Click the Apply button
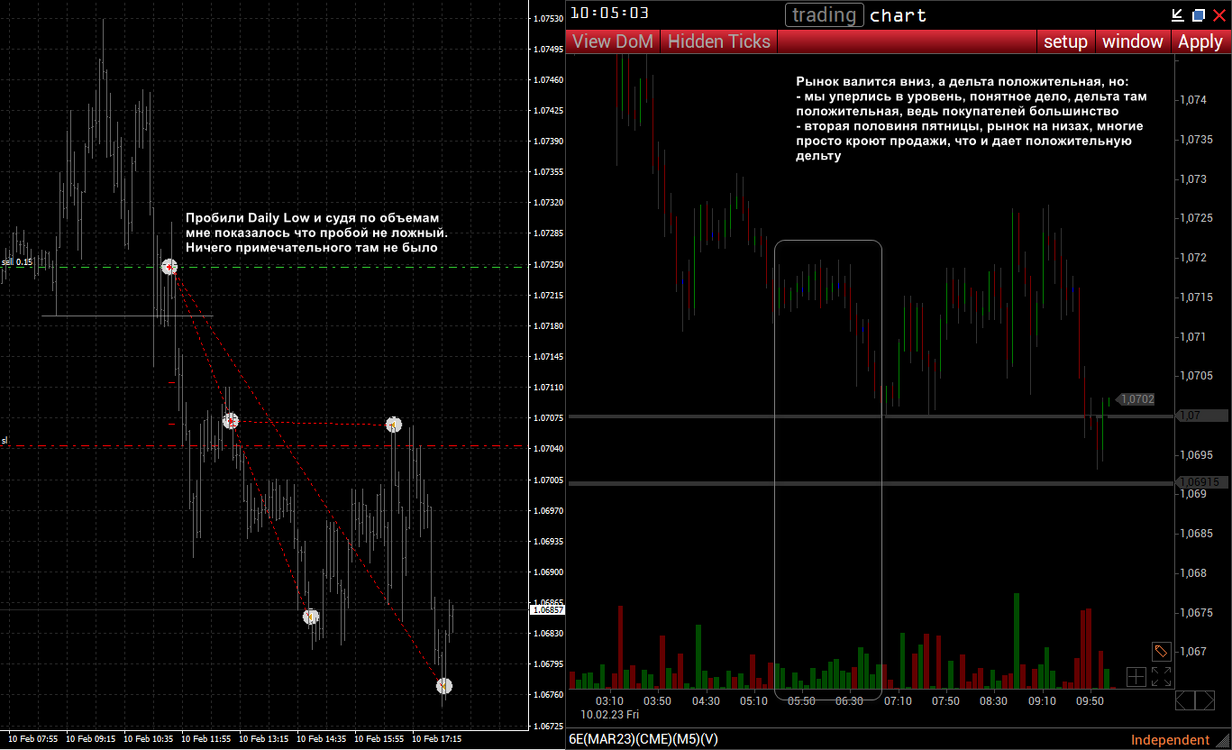This screenshot has width=1232, height=750. (x=1200, y=41)
